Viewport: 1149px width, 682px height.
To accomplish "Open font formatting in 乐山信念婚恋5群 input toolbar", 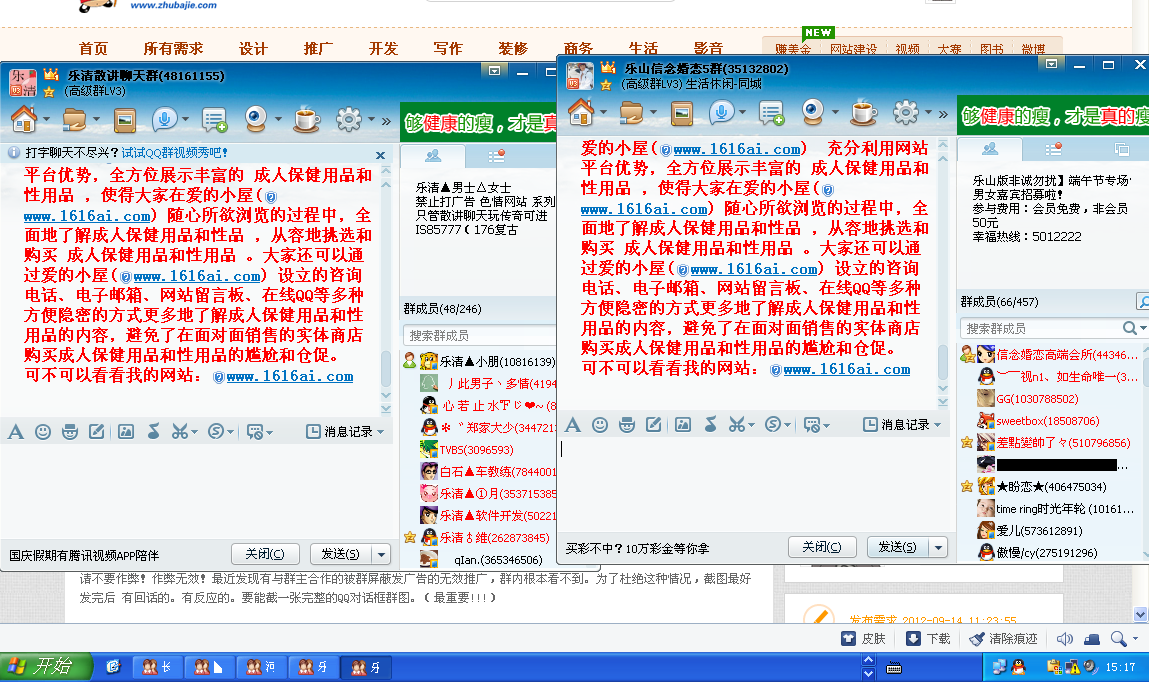I will 573,425.
